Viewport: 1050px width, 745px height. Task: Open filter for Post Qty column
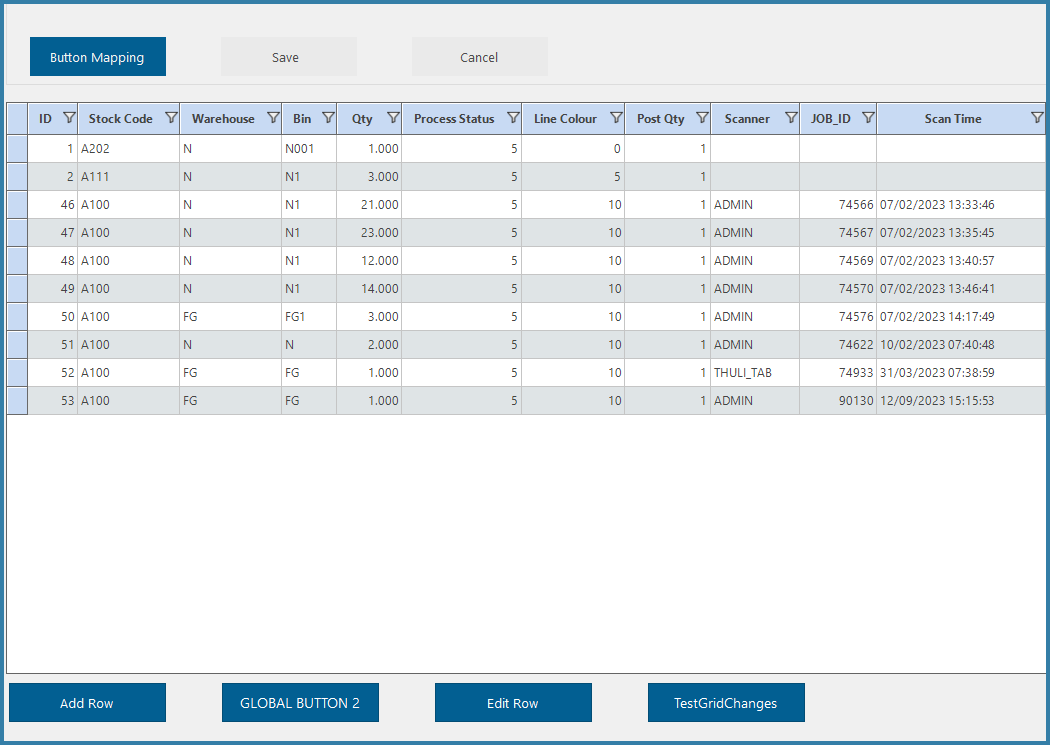702,118
